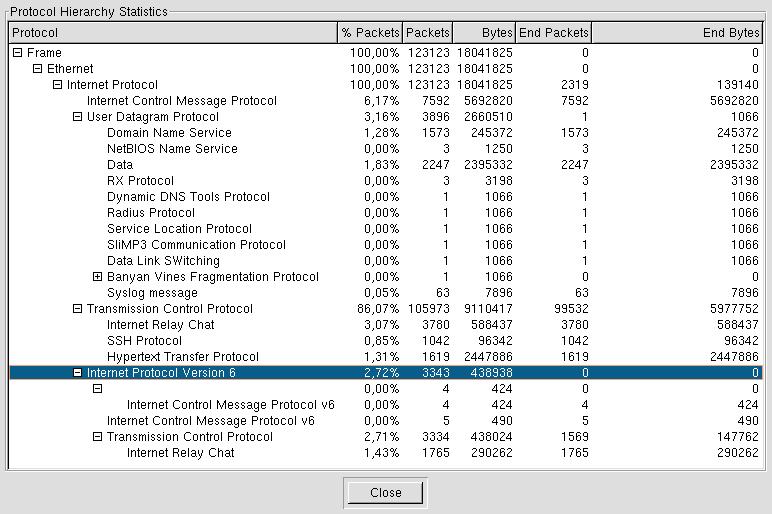The width and height of the screenshot is (772, 514).
Task: Collapse the Internet Protocol node
Action: coord(58,85)
